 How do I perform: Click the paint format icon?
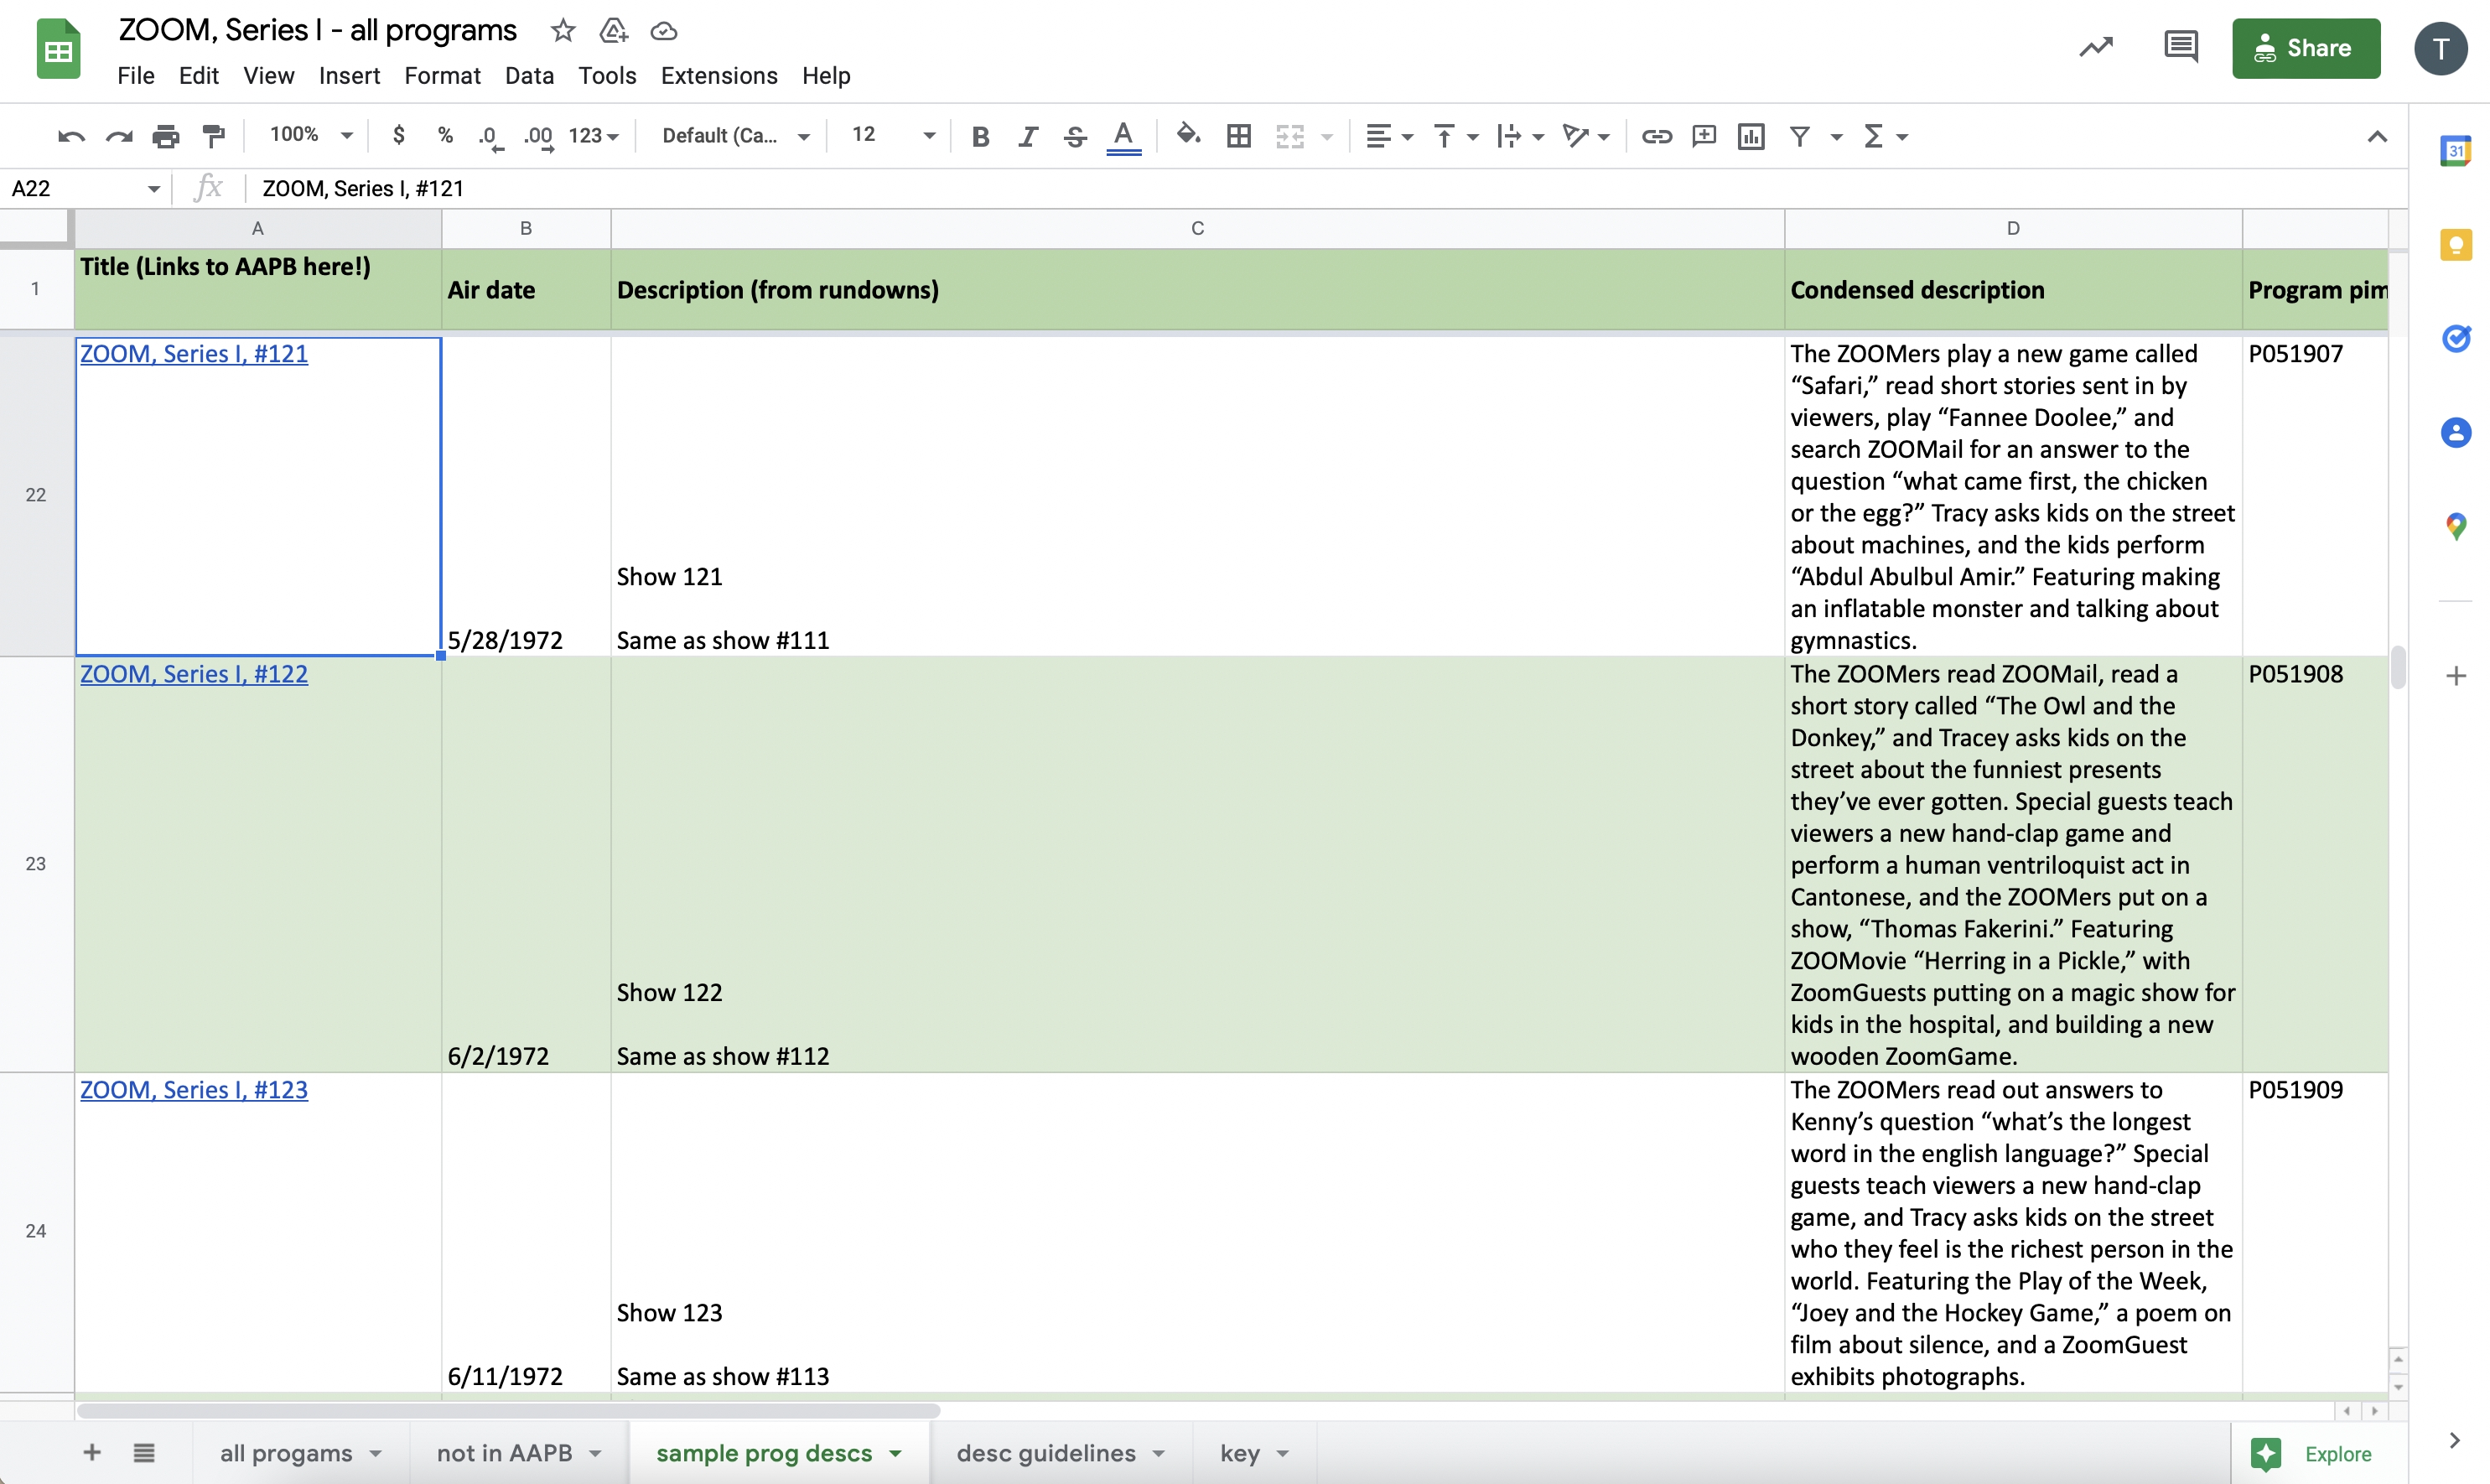[x=213, y=136]
